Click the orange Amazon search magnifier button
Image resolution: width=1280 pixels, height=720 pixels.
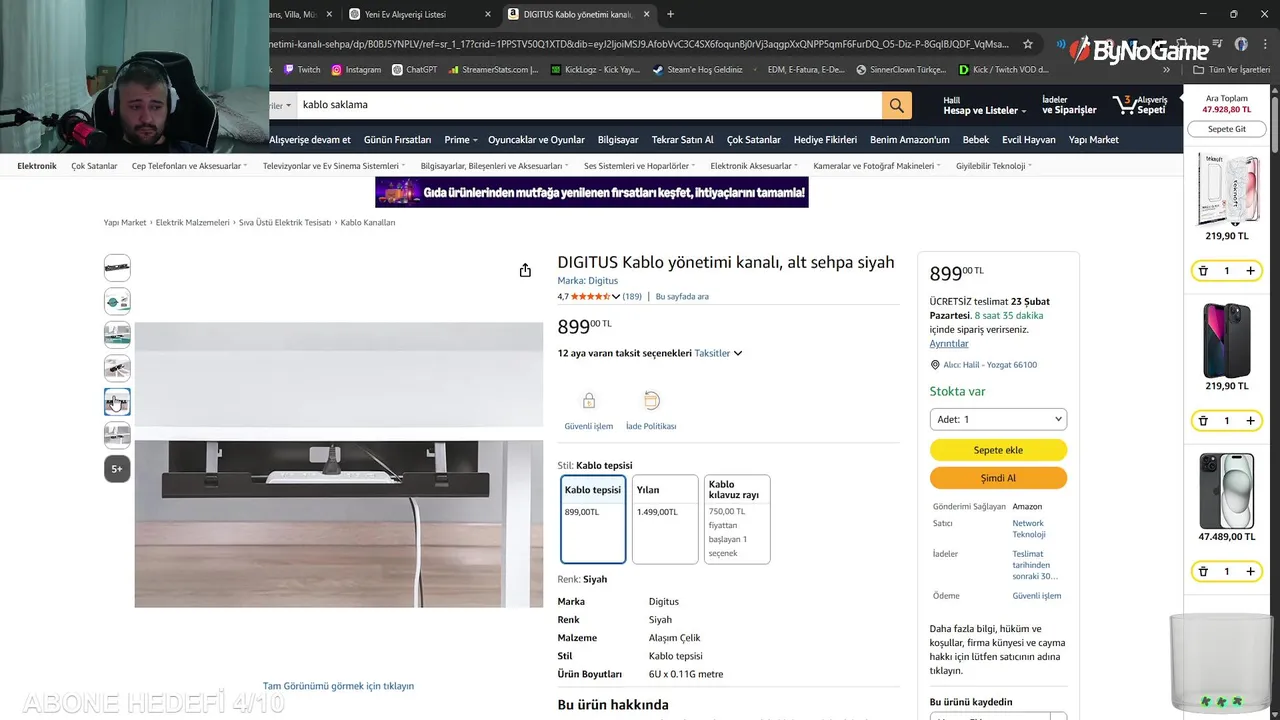(x=896, y=105)
